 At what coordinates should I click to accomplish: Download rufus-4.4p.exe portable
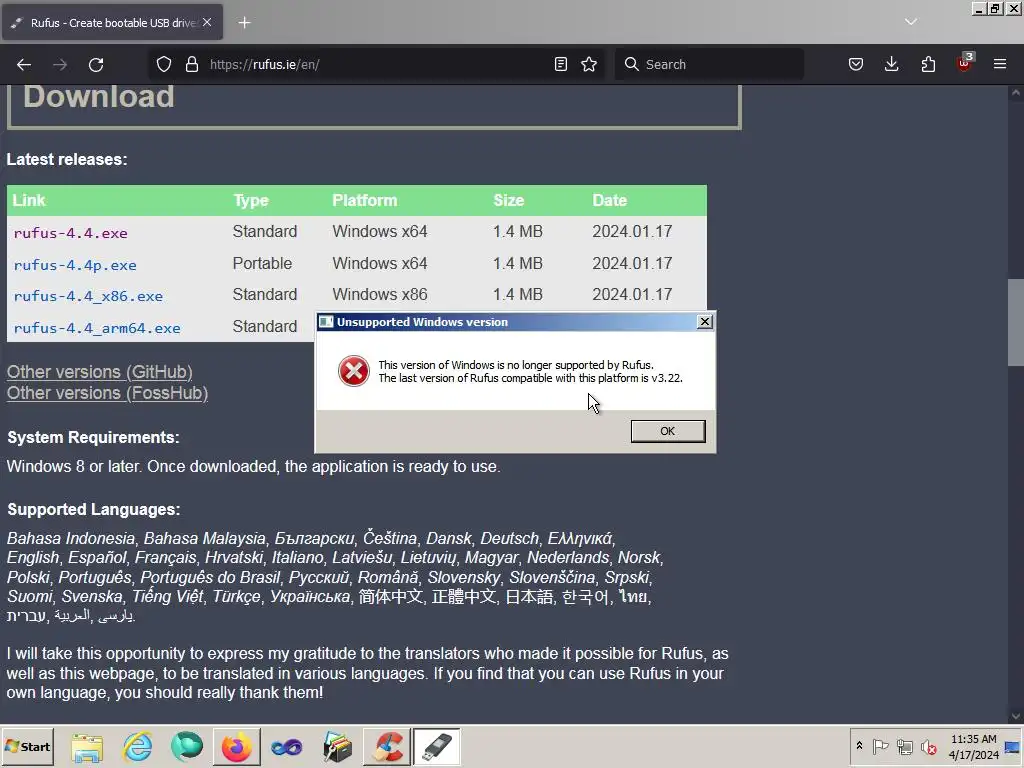[75, 265]
